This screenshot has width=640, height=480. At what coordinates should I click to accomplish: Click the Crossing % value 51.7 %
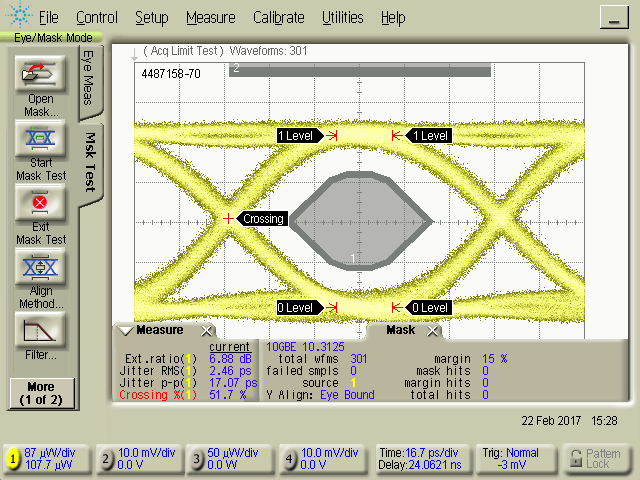(228, 395)
